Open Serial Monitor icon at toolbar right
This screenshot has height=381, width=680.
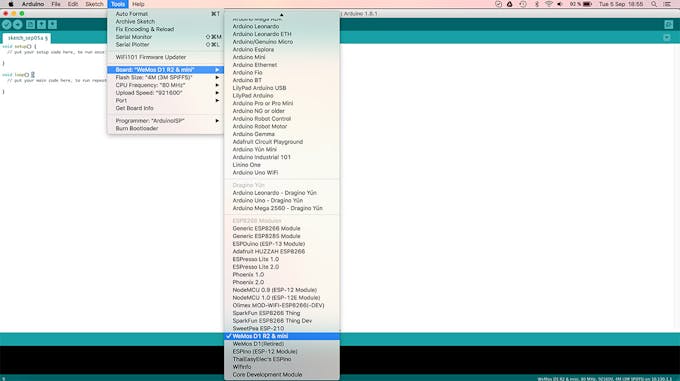pyautogui.click(x=668, y=25)
